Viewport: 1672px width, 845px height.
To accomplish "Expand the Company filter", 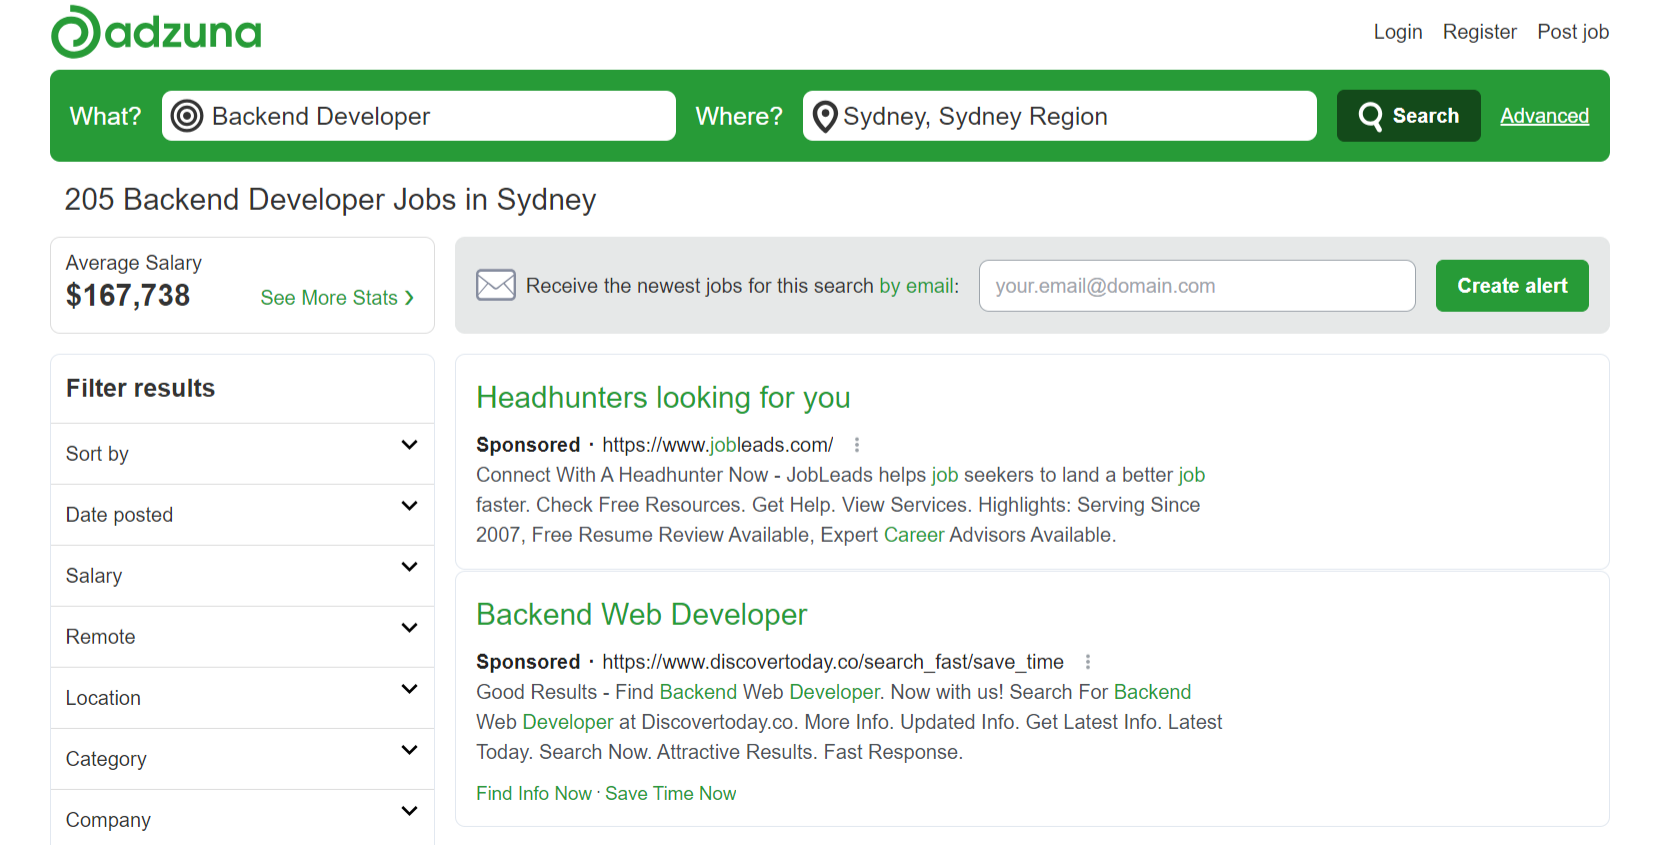I will (x=242, y=819).
